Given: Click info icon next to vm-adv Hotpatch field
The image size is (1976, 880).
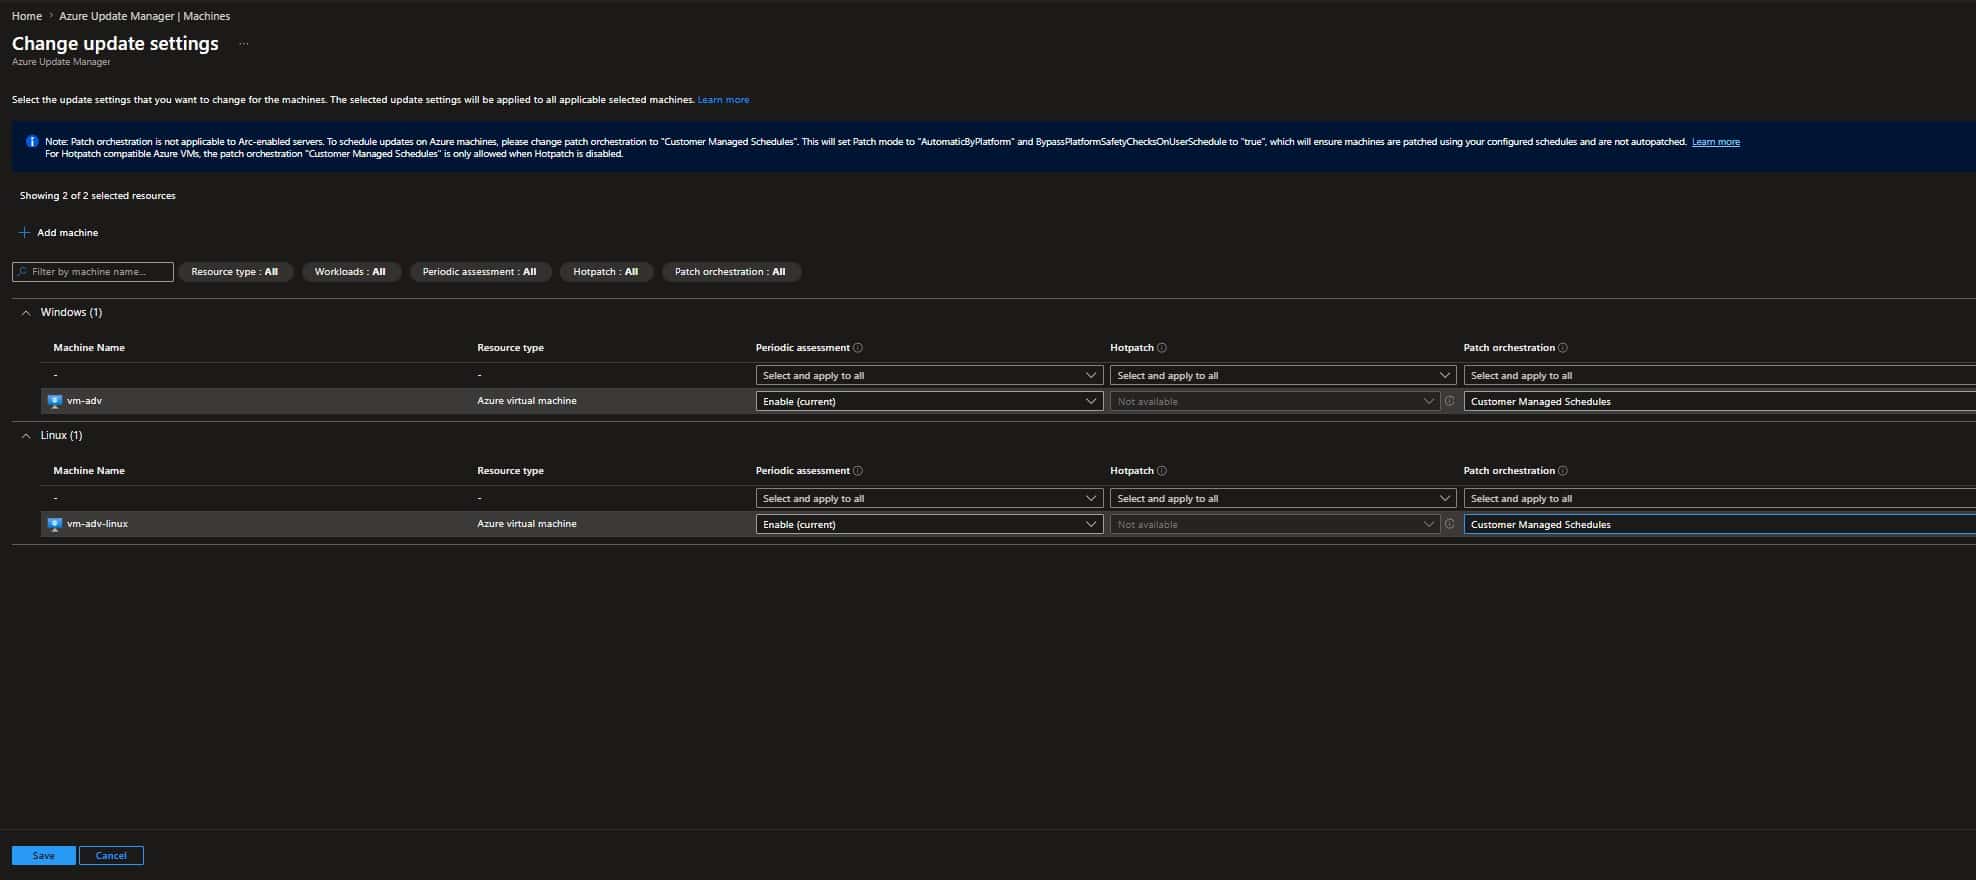Looking at the screenshot, I should [1450, 401].
